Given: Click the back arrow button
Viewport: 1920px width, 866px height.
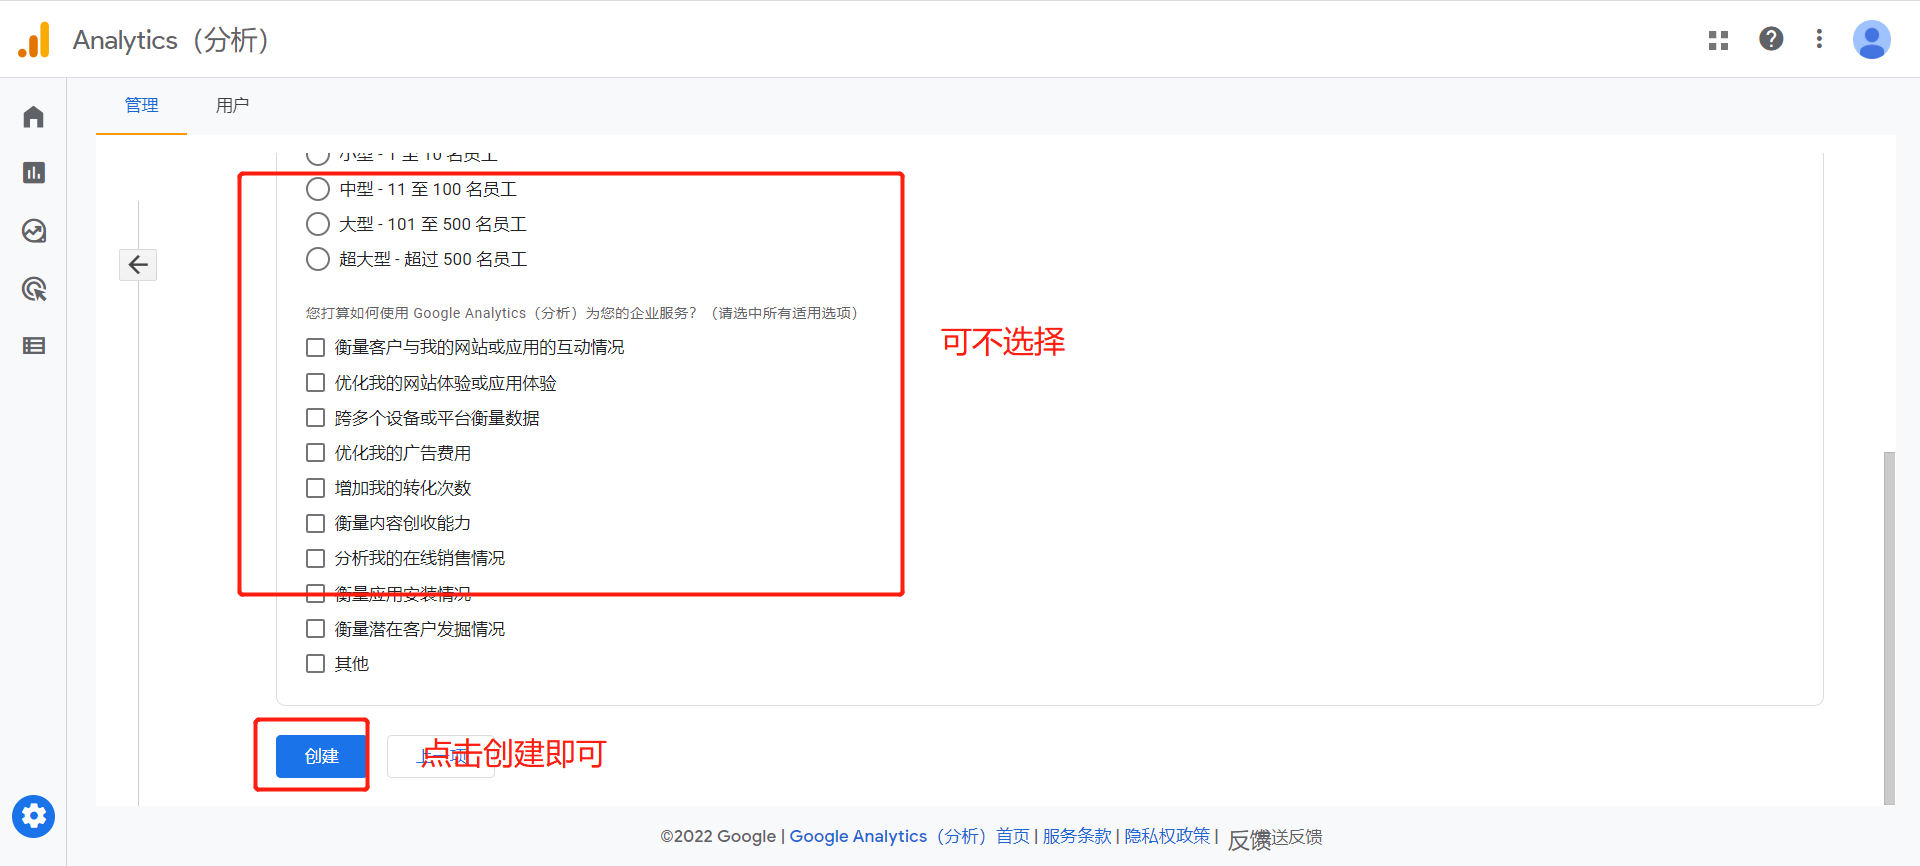Looking at the screenshot, I should point(138,265).
